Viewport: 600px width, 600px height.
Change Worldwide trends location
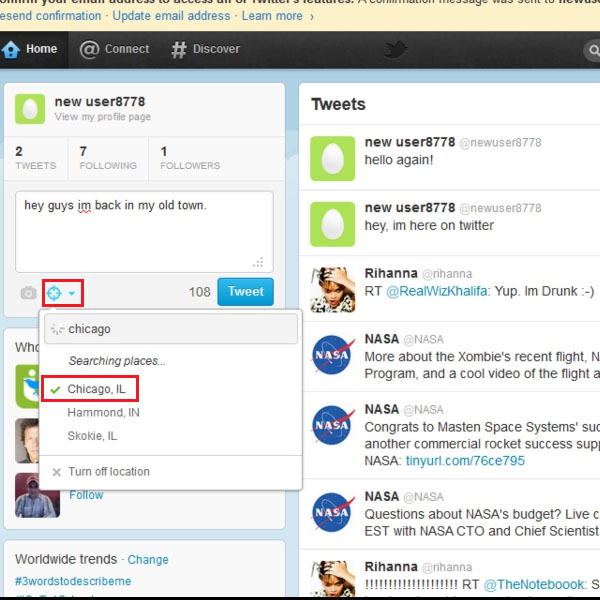[x=148, y=559]
